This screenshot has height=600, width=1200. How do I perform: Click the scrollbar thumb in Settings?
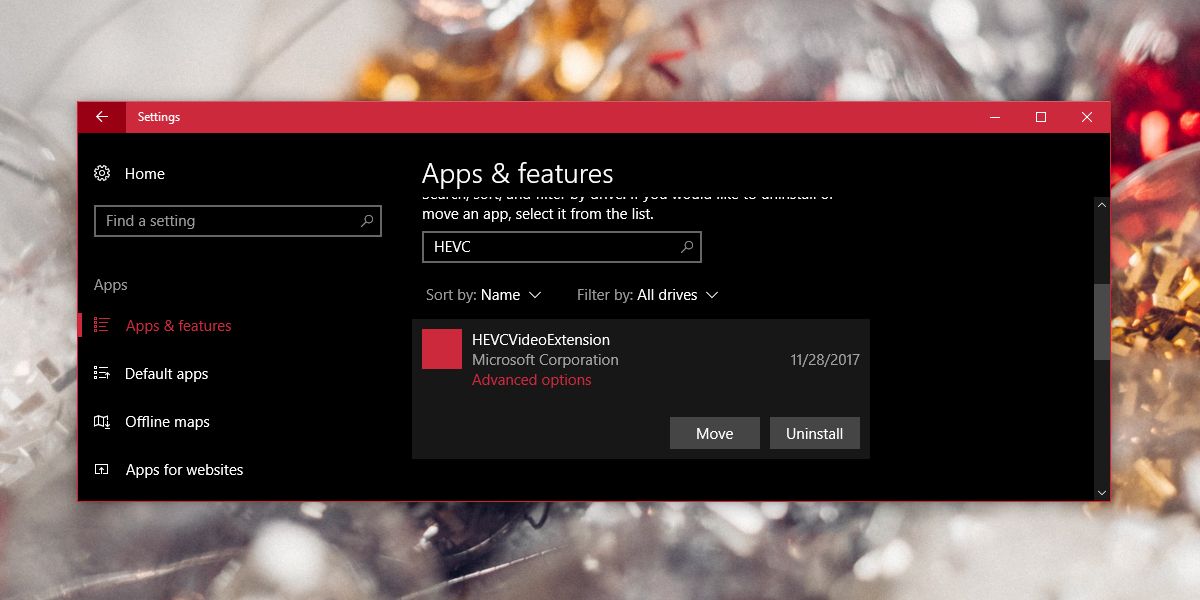click(x=1102, y=321)
